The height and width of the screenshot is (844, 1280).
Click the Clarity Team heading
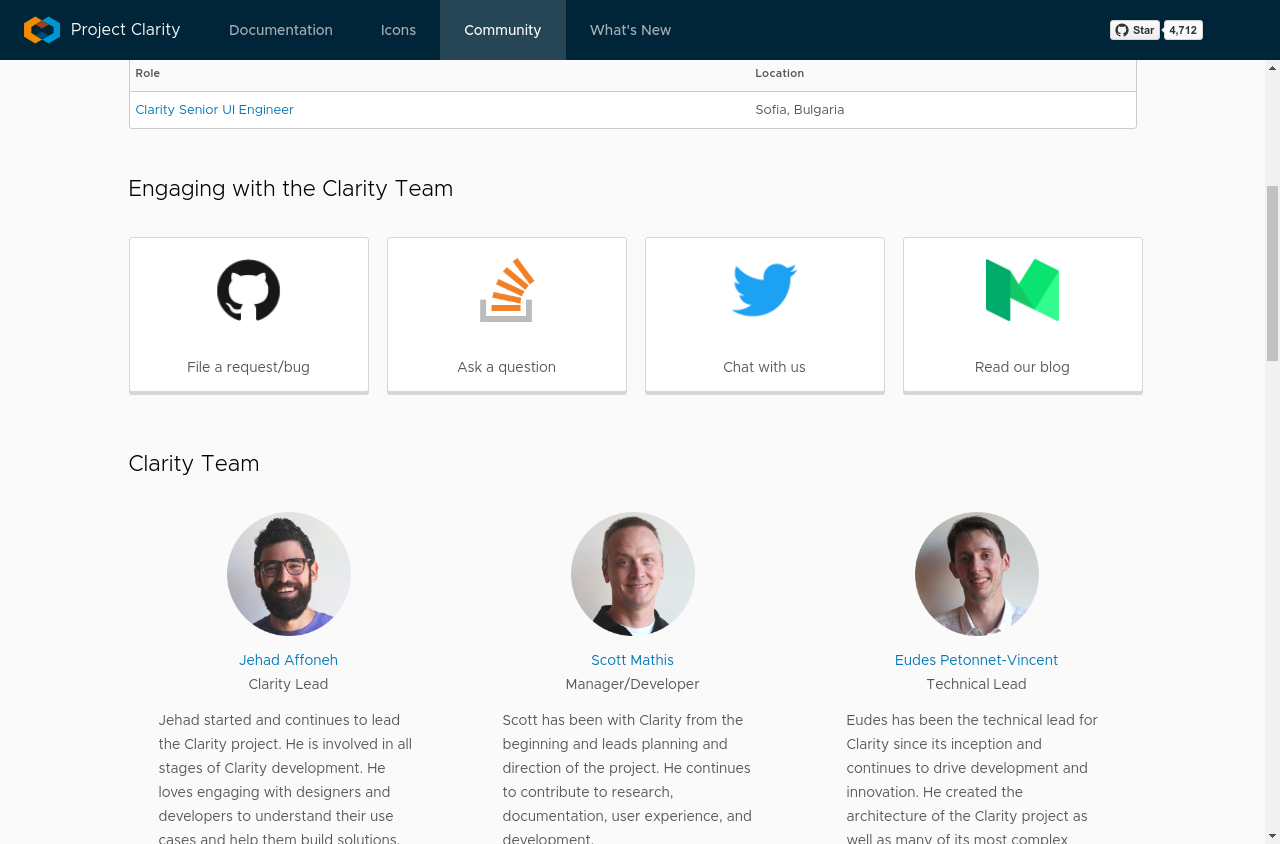point(194,464)
